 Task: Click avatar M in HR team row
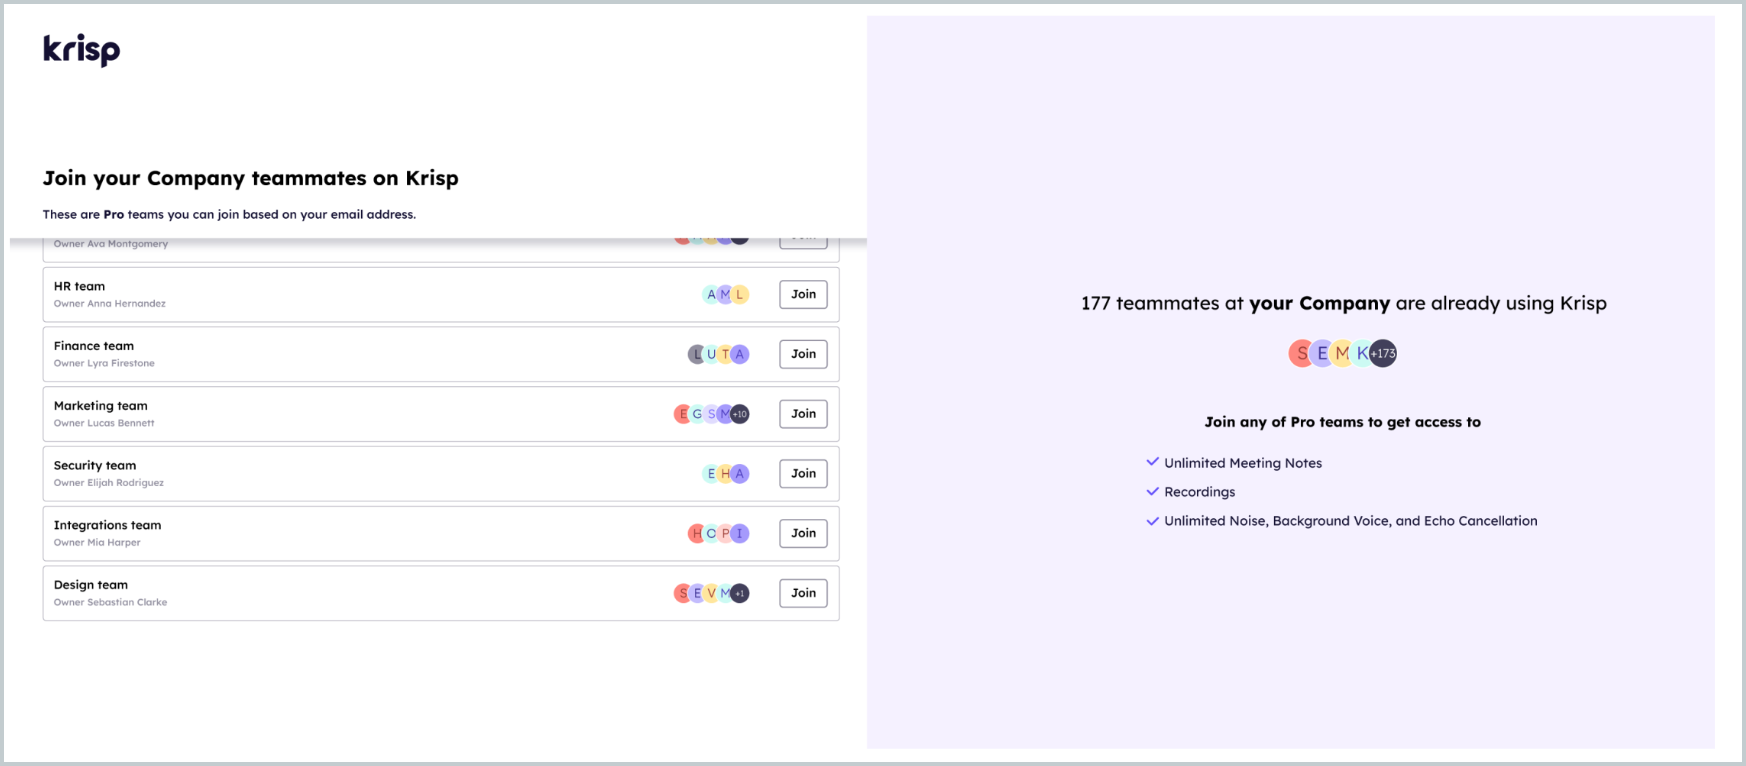(x=725, y=294)
